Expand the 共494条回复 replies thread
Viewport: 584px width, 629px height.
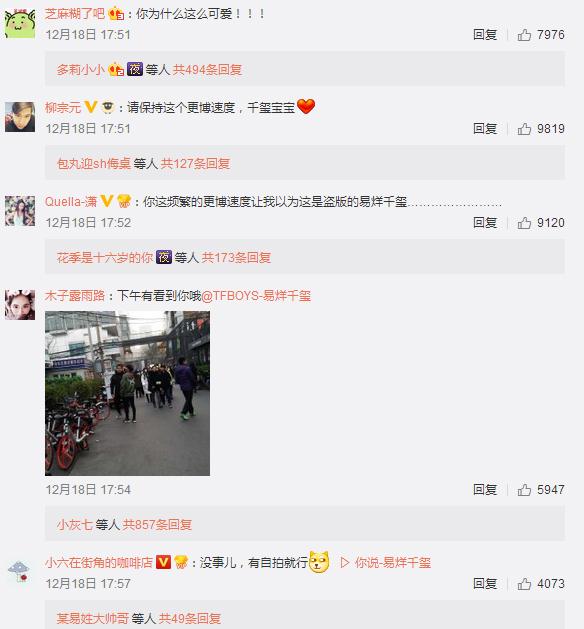tap(207, 70)
